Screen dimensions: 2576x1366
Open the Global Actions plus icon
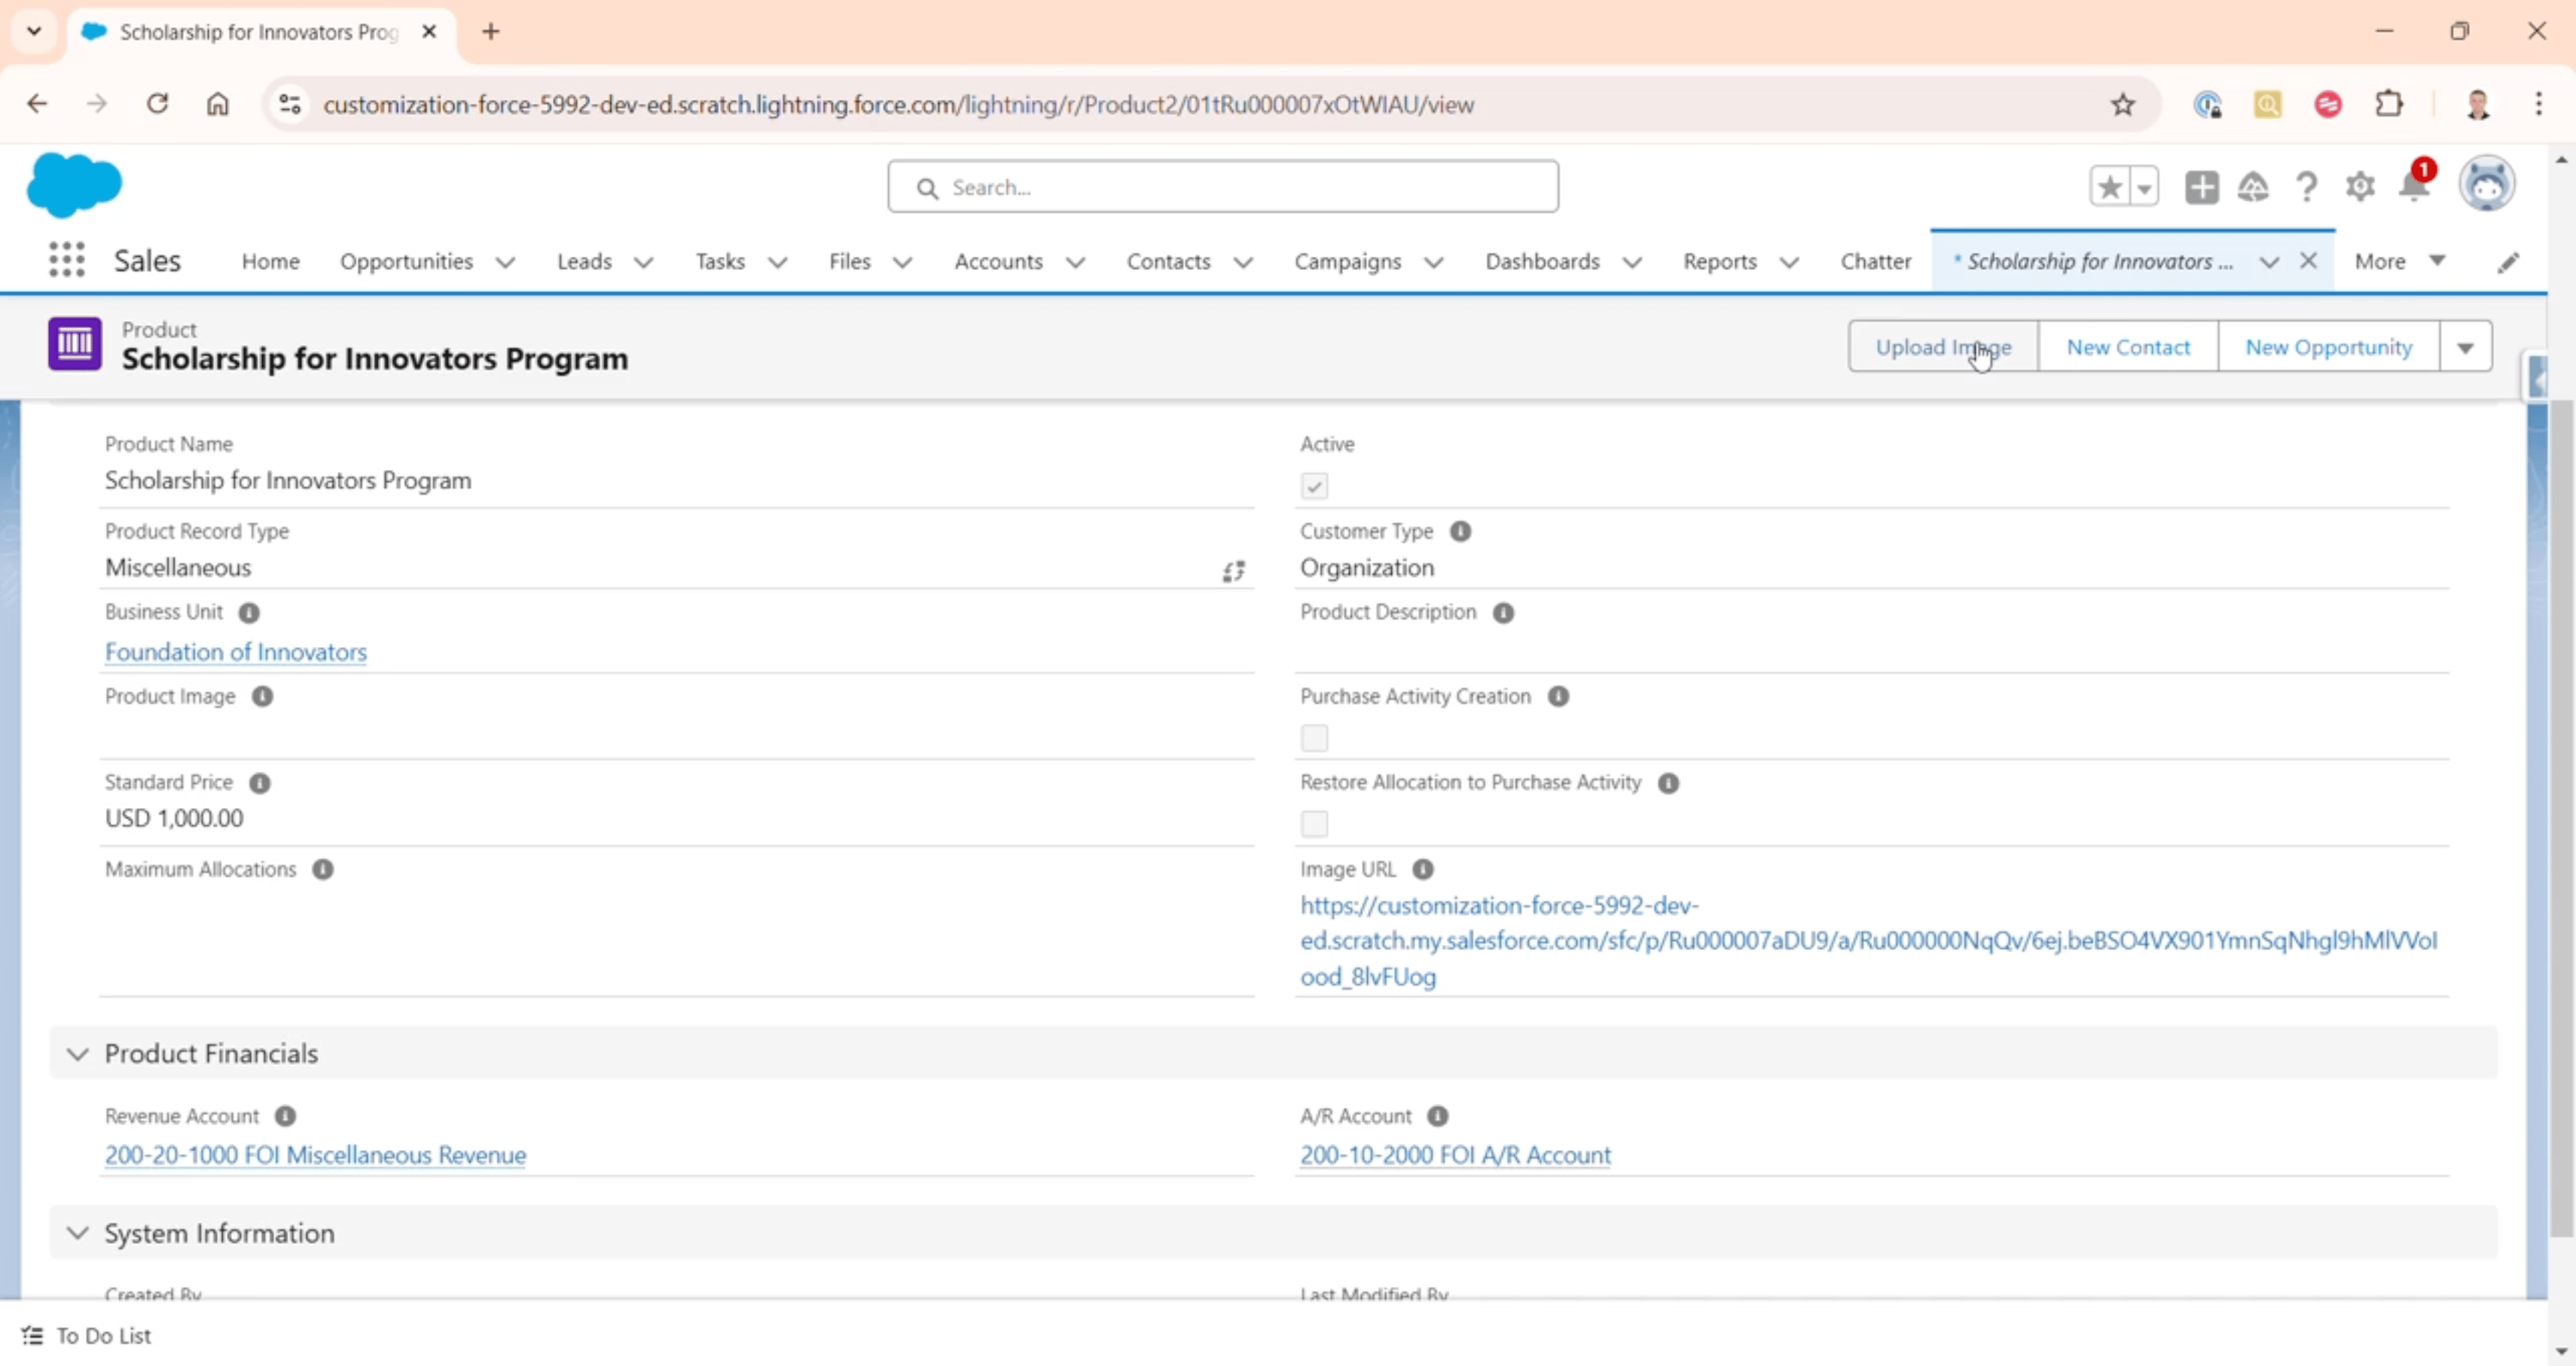pos(2201,187)
